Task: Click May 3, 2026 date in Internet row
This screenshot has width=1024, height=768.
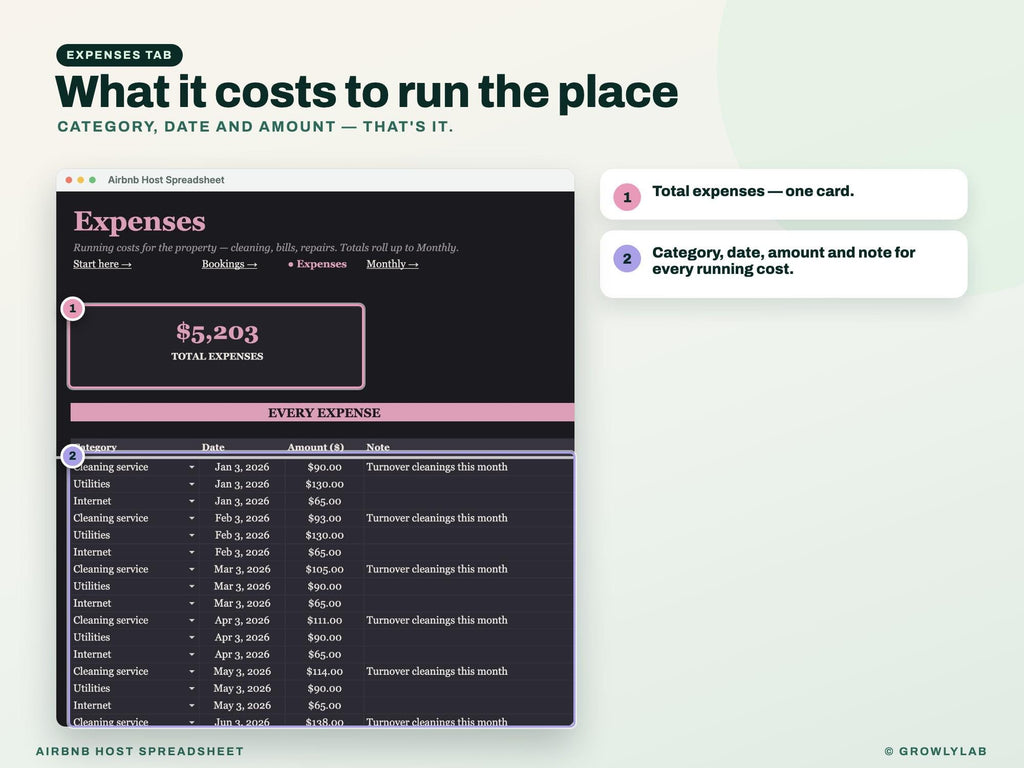Action: click(x=242, y=705)
